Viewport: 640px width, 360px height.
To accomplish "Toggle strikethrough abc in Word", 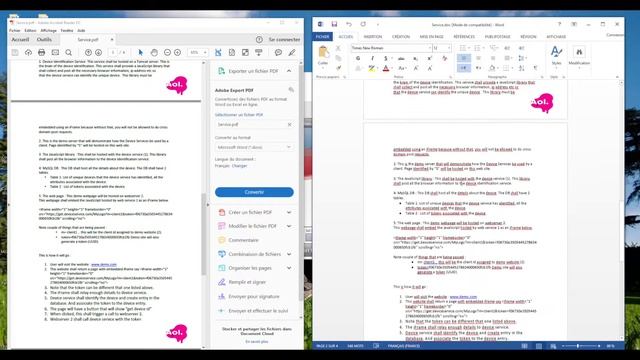I will (x=401, y=58).
